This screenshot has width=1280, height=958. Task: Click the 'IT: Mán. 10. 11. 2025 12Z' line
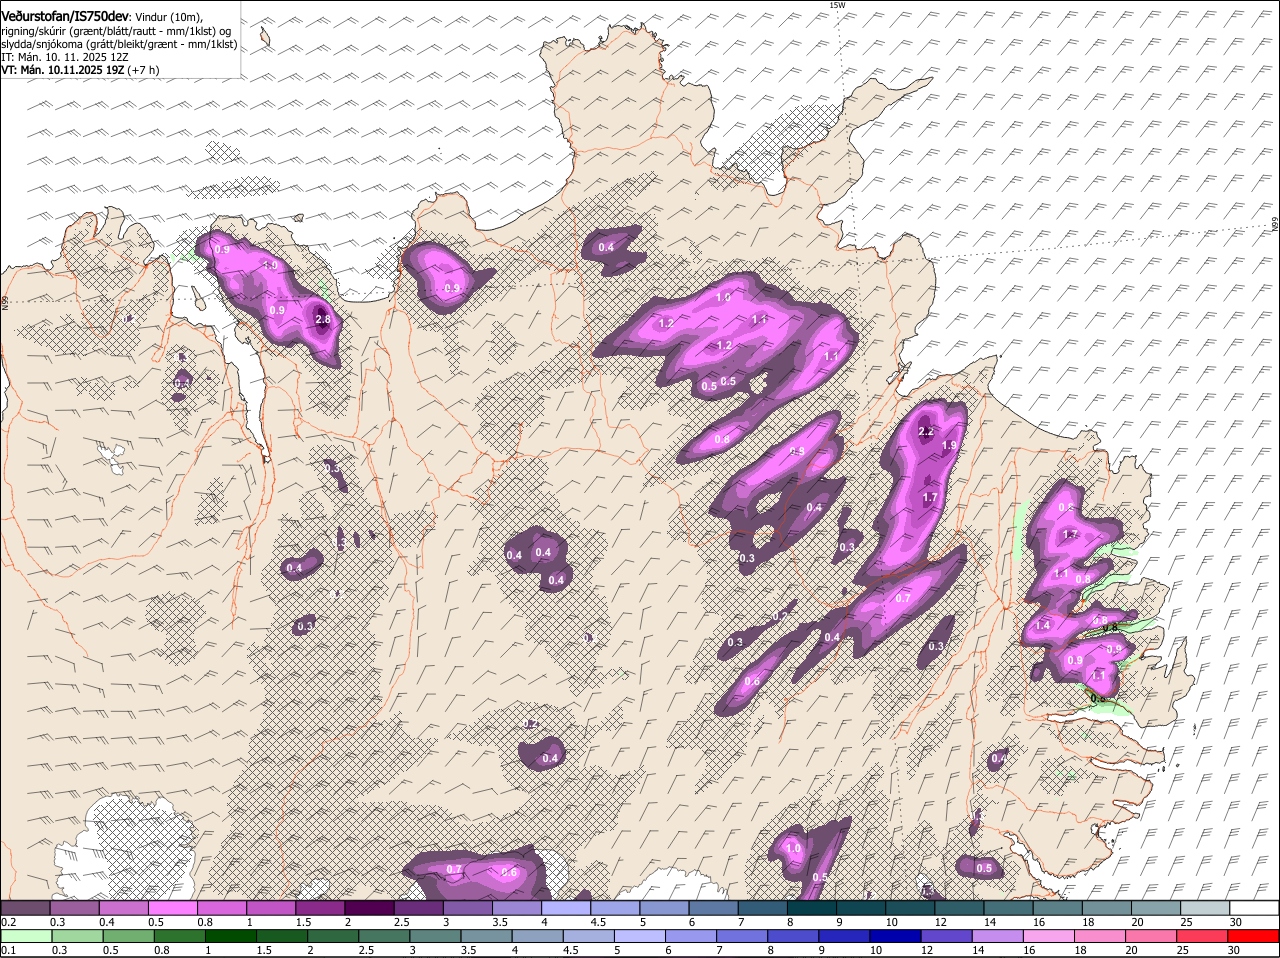65,57
